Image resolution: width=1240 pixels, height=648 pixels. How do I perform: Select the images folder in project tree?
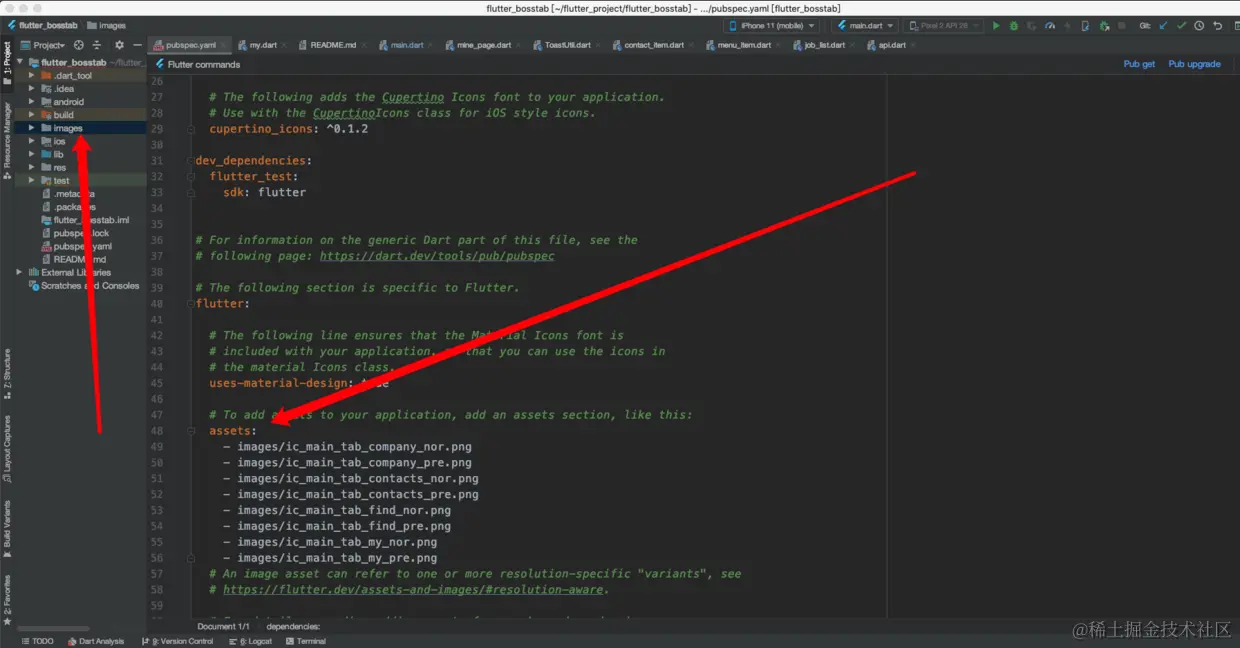pos(68,128)
